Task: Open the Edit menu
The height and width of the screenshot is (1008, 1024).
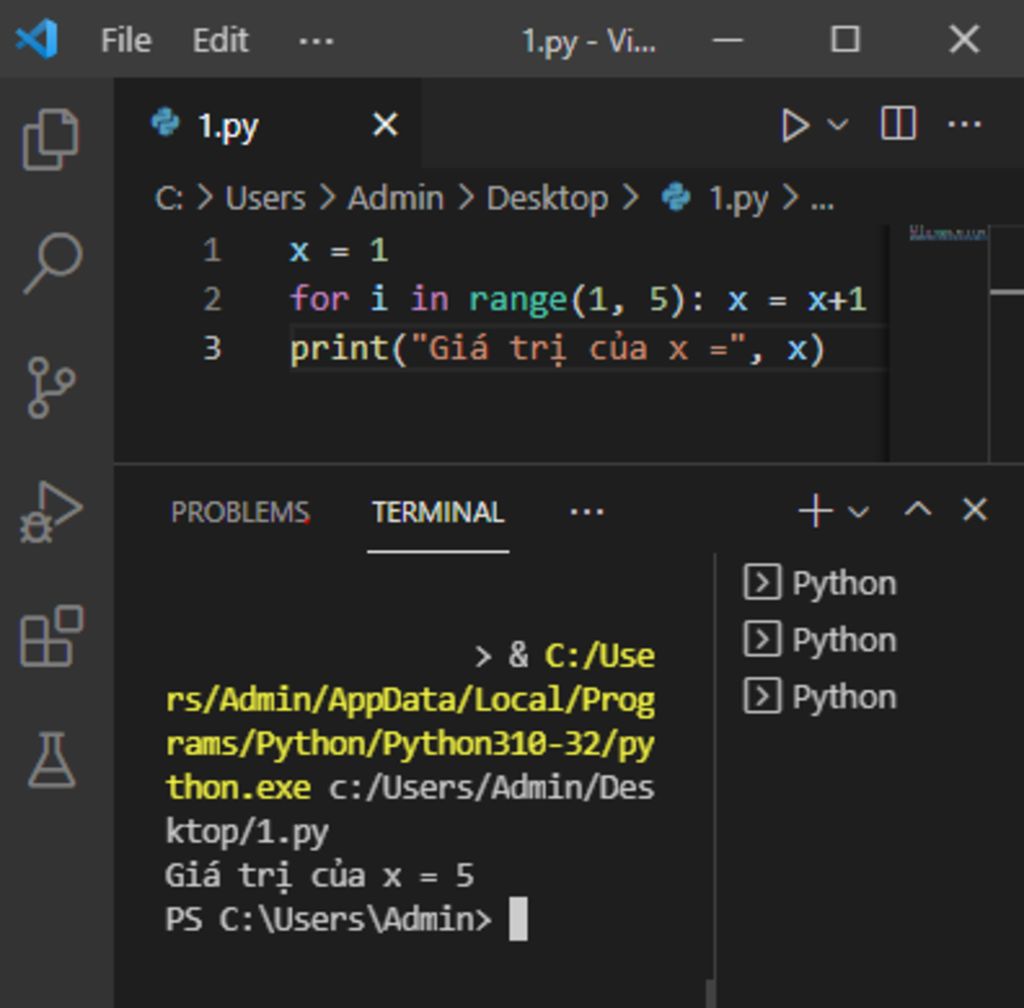Action: click(x=220, y=40)
